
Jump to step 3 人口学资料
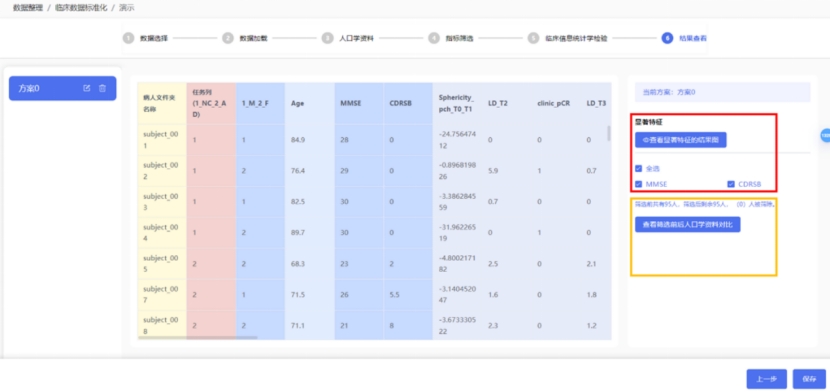click(x=348, y=38)
